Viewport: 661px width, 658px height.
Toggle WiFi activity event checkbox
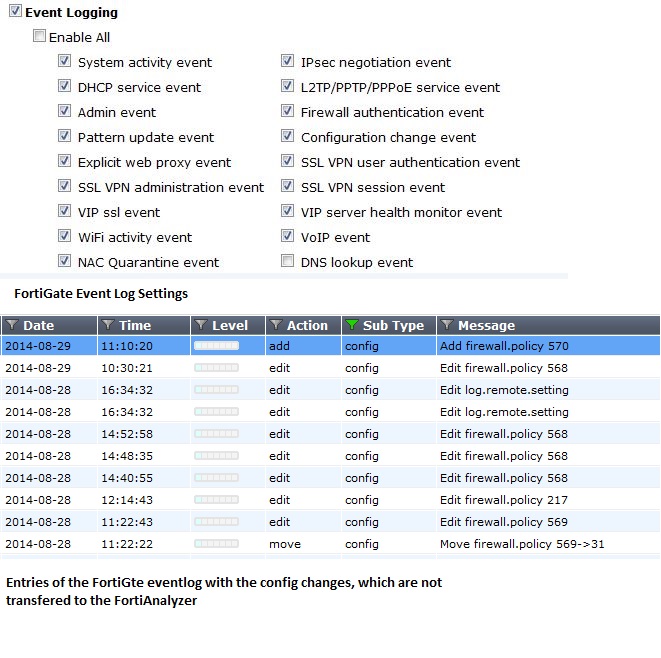[x=64, y=236]
